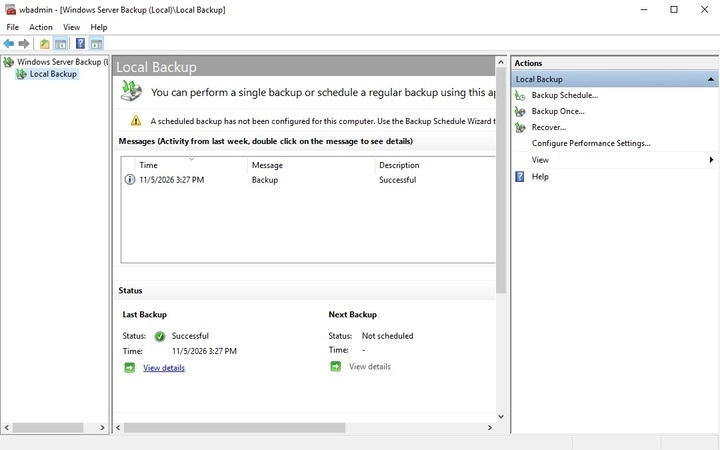Open the File menu
720x450 pixels.
(12, 27)
